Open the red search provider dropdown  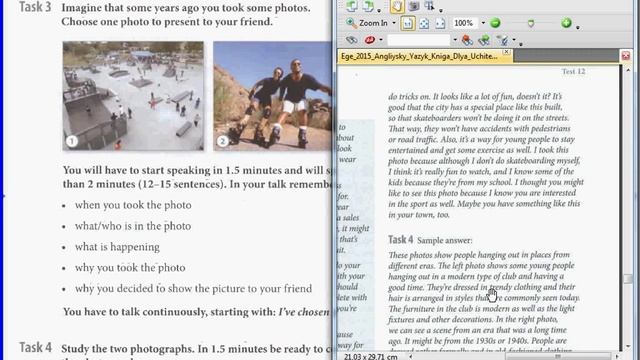381,40
